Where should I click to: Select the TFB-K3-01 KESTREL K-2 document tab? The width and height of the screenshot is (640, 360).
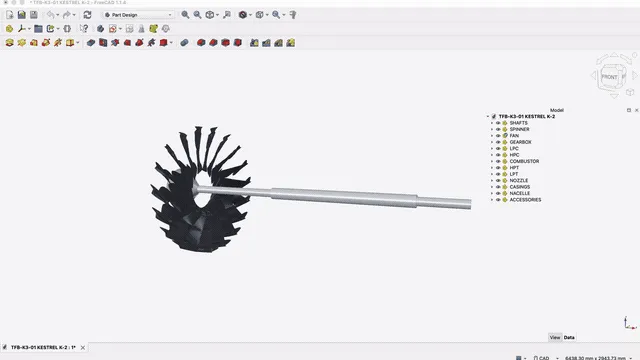[43, 347]
